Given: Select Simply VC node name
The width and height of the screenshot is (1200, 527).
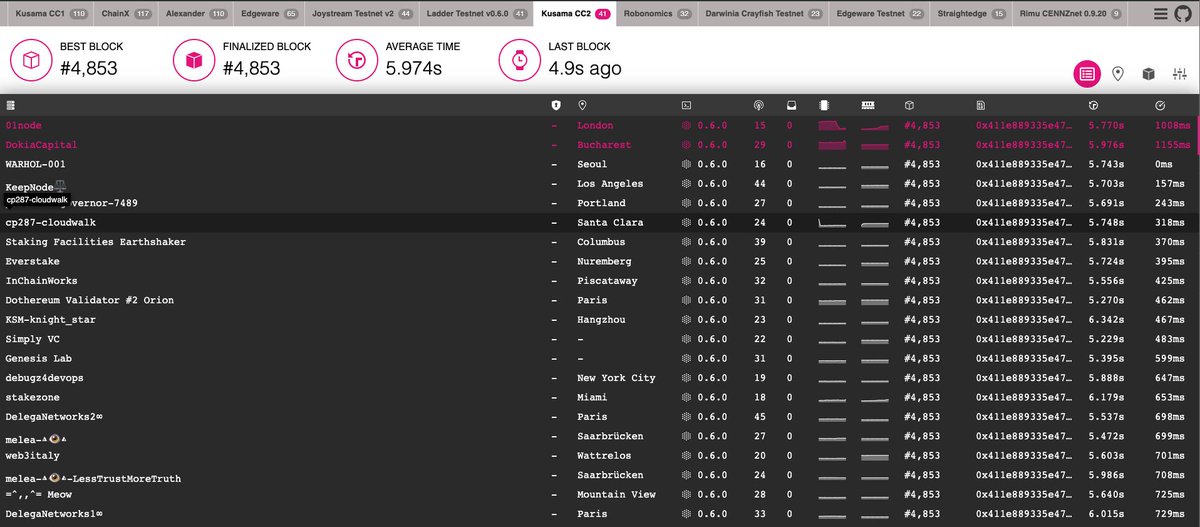Looking at the screenshot, I should [31, 340].
